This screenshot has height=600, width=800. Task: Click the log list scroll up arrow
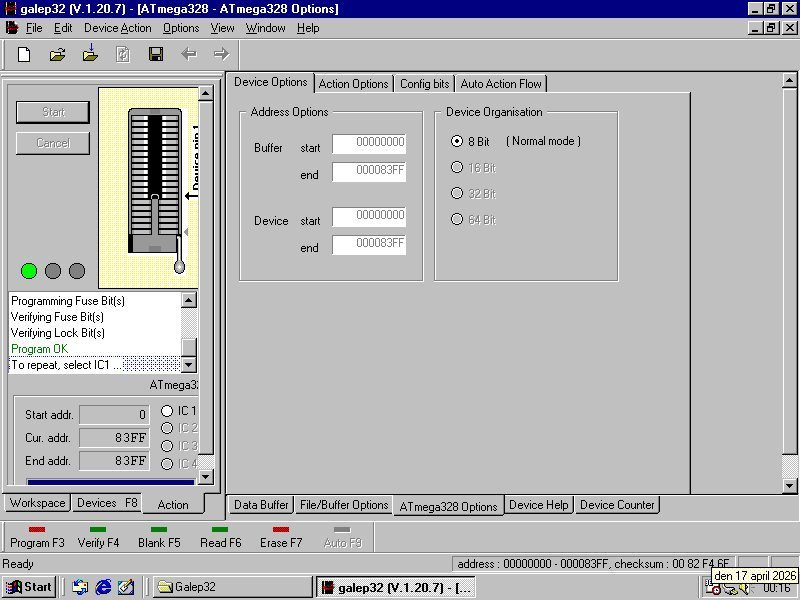pyautogui.click(x=188, y=300)
